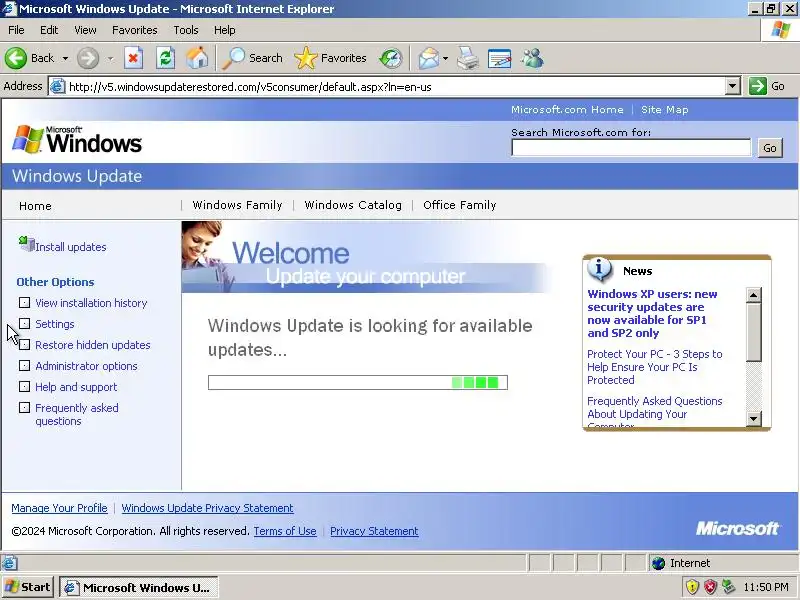800x600 pixels.
Task: Click box beside View installation history
Action: pos(24,303)
